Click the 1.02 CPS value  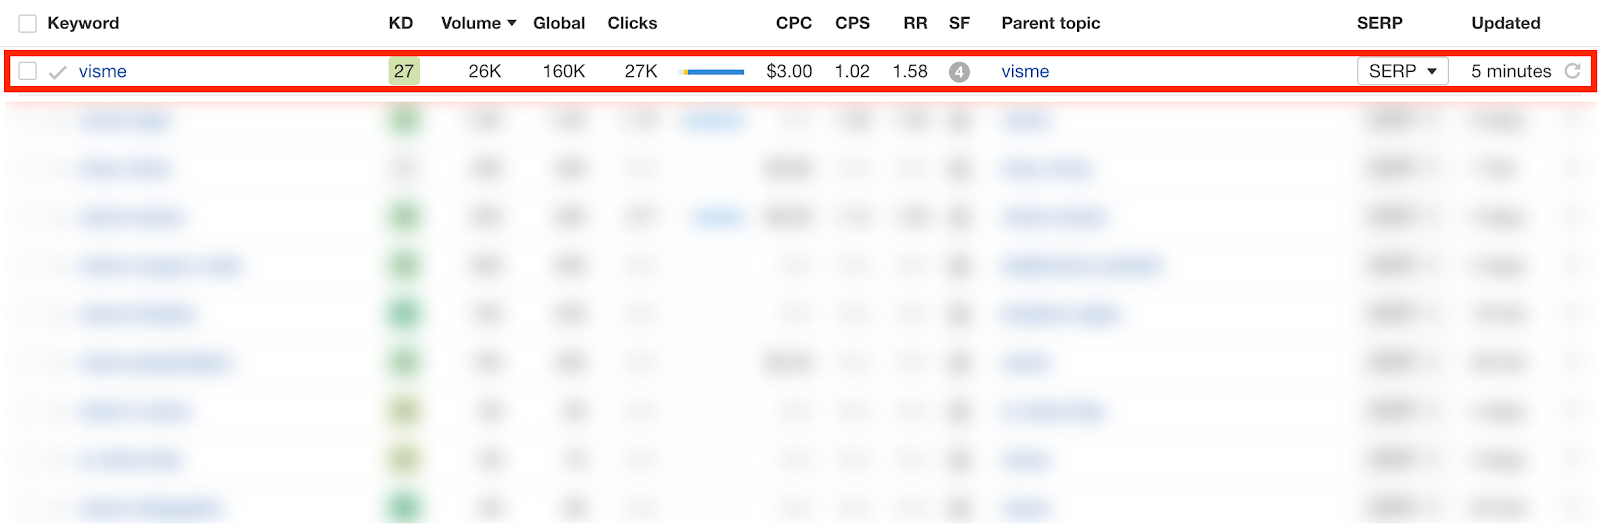point(852,71)
